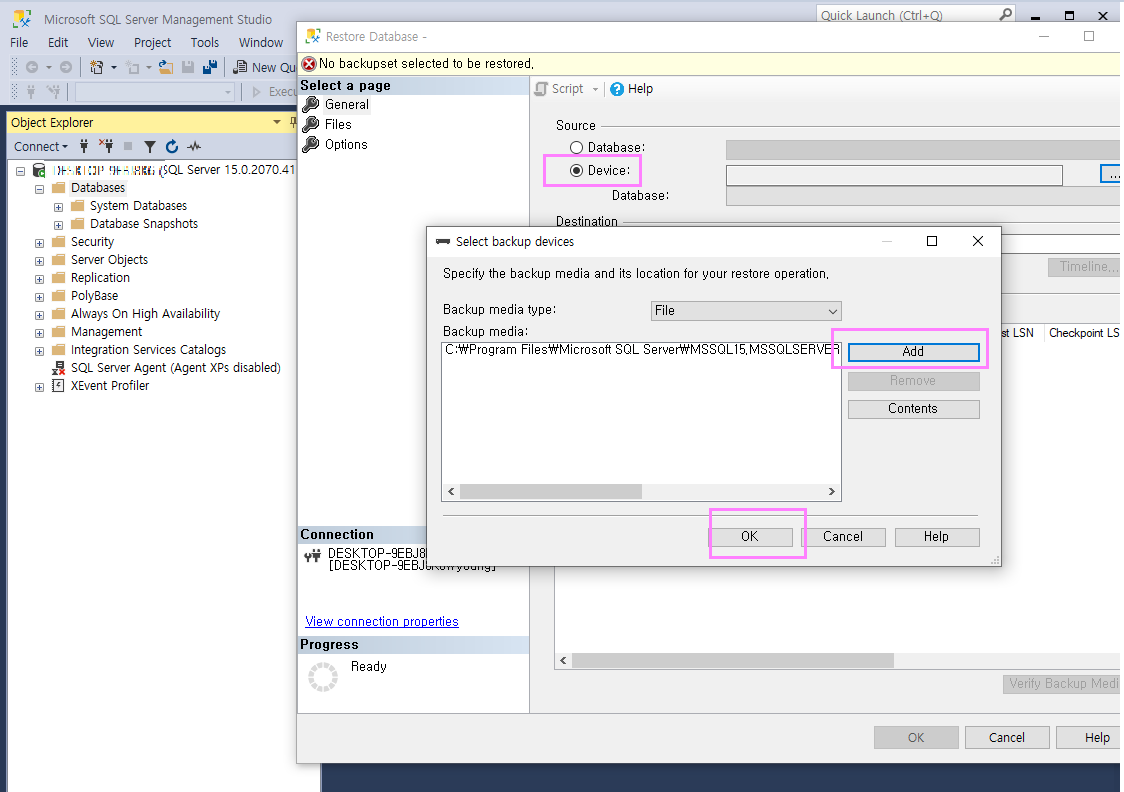The width and height of the screenshot is (1124, 792).
Task: Click the server node database icon
Action: [x=39, y=171]
